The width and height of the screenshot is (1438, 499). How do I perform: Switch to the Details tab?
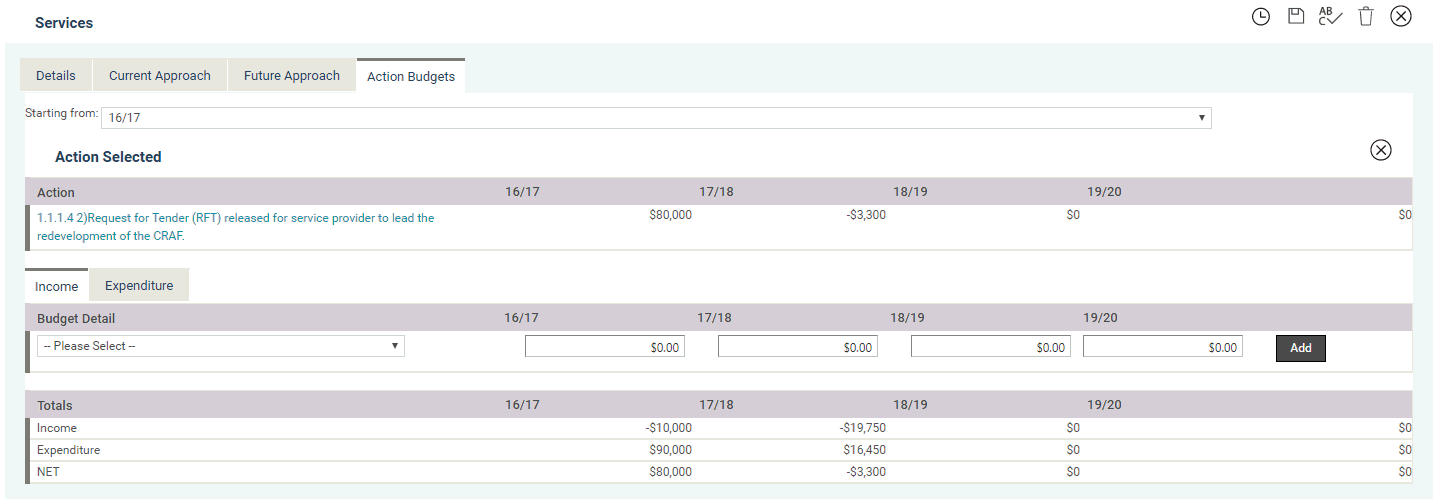coord(56,76)
